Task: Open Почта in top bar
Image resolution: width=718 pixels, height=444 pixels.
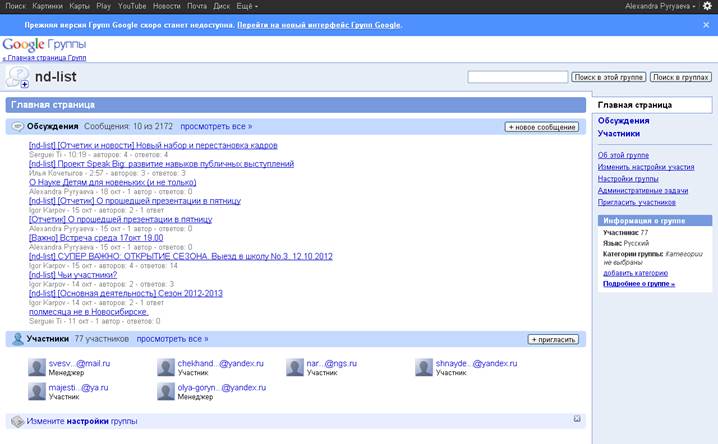Action: coord(197,6)
